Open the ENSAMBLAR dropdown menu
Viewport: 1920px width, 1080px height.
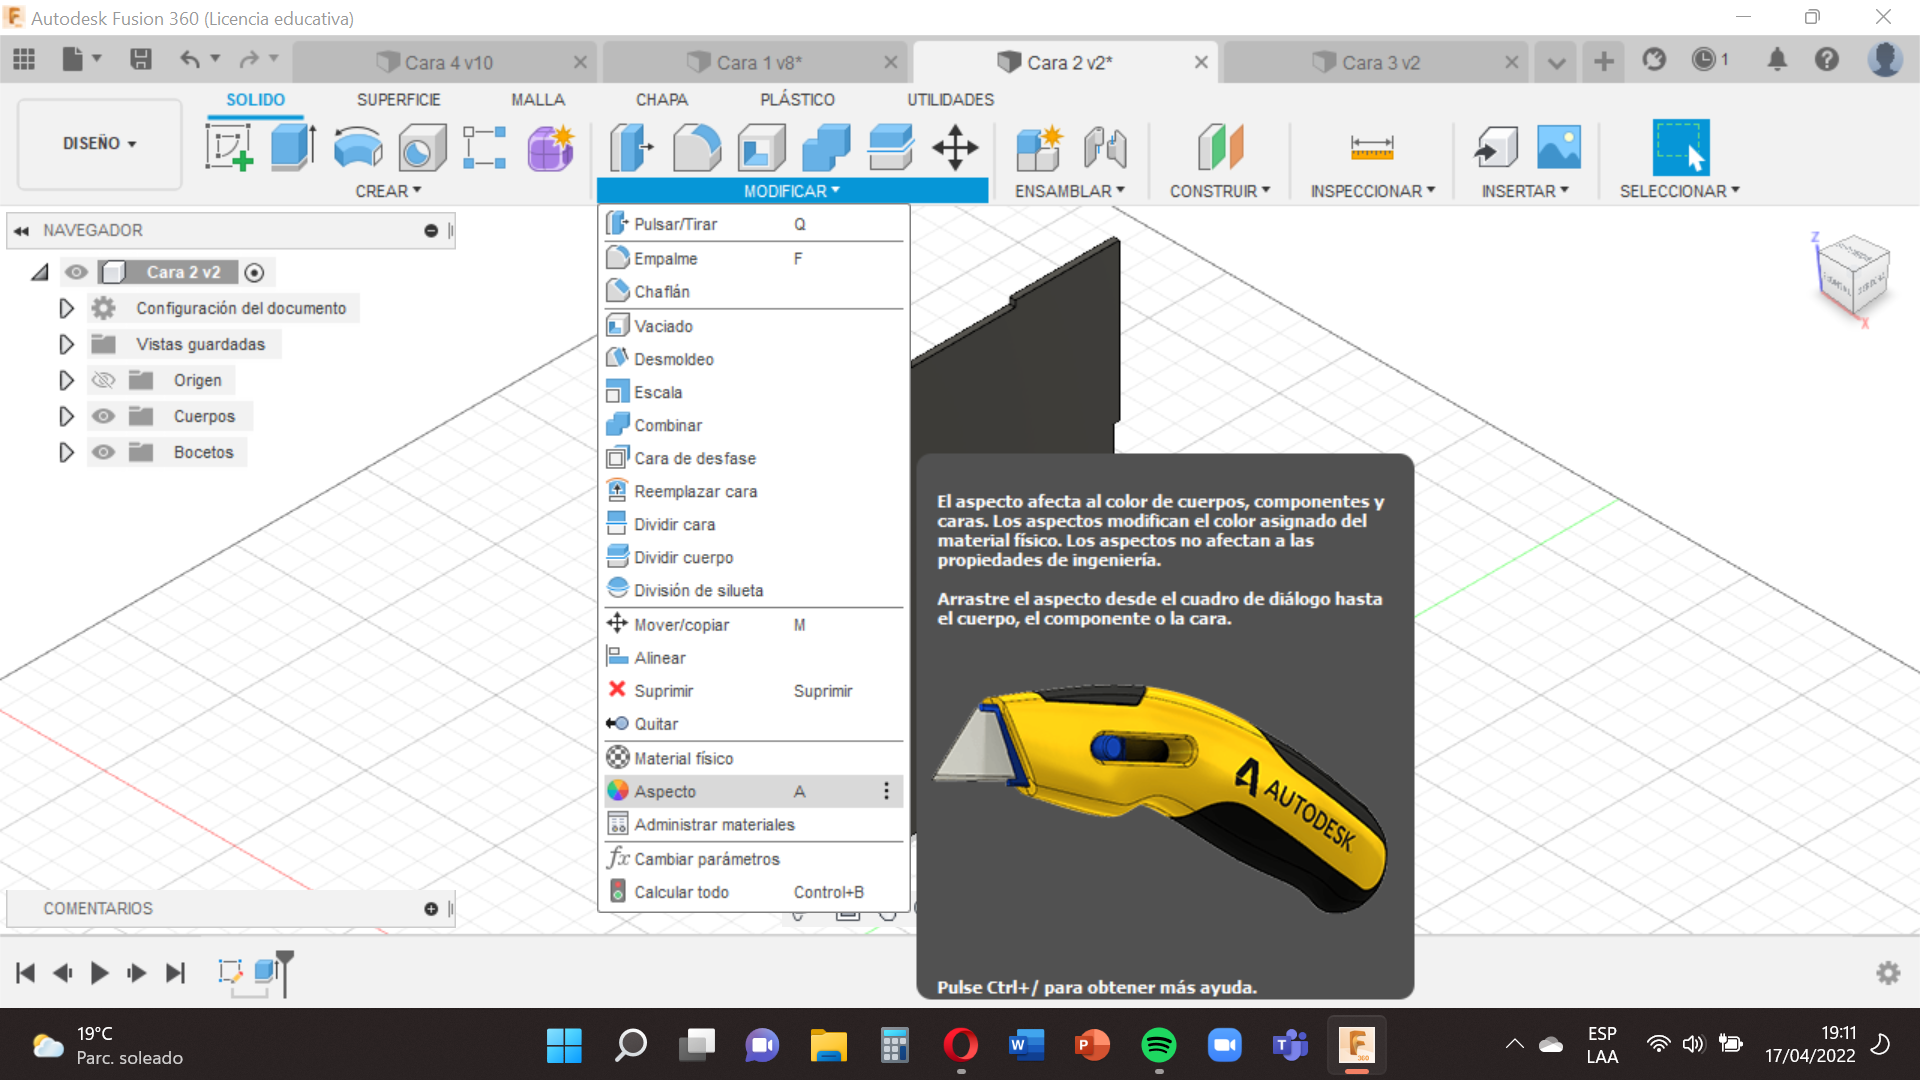coord(1070,191)
